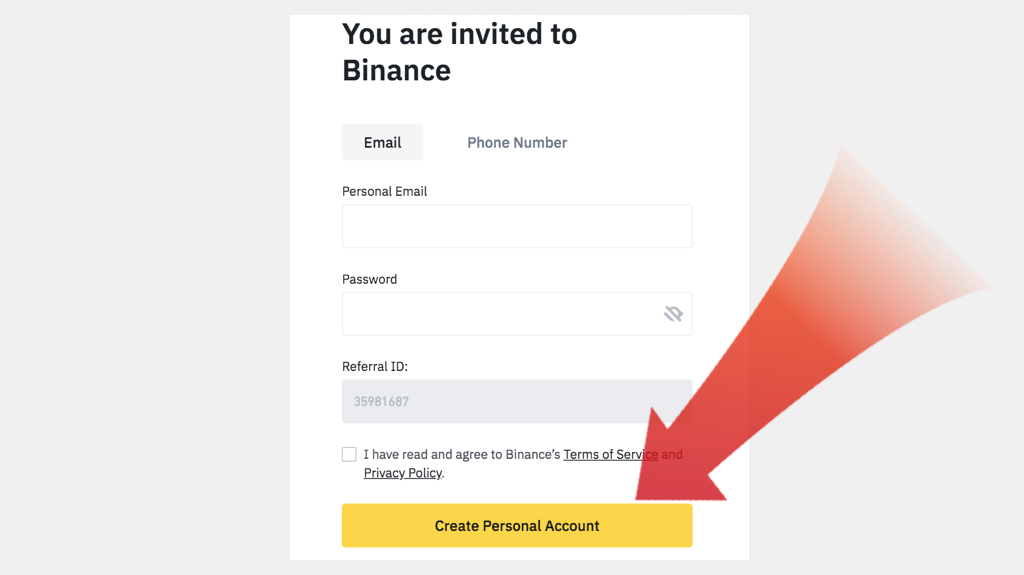Click the "Personal Email" field label

(384, 191)
